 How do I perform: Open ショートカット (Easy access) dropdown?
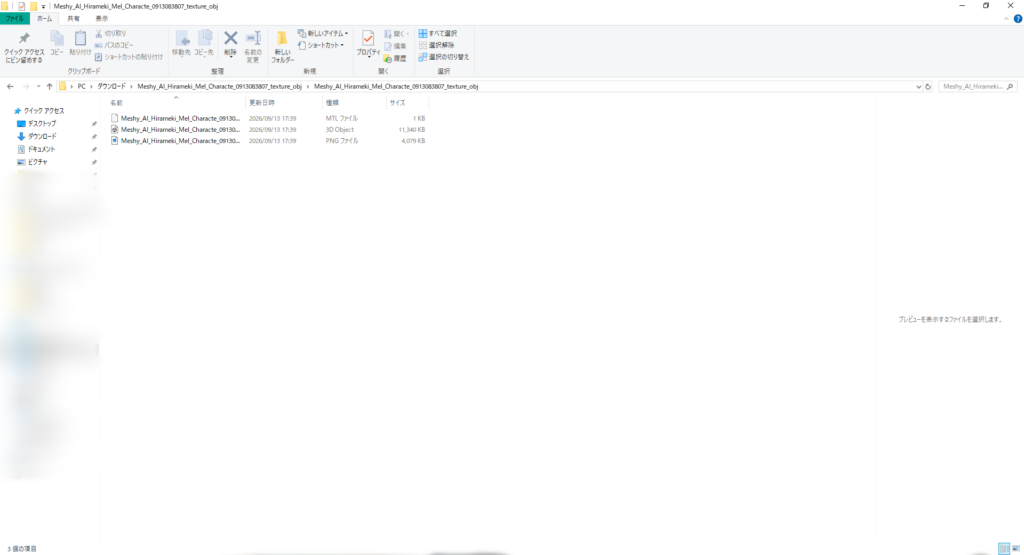[321, 45]
